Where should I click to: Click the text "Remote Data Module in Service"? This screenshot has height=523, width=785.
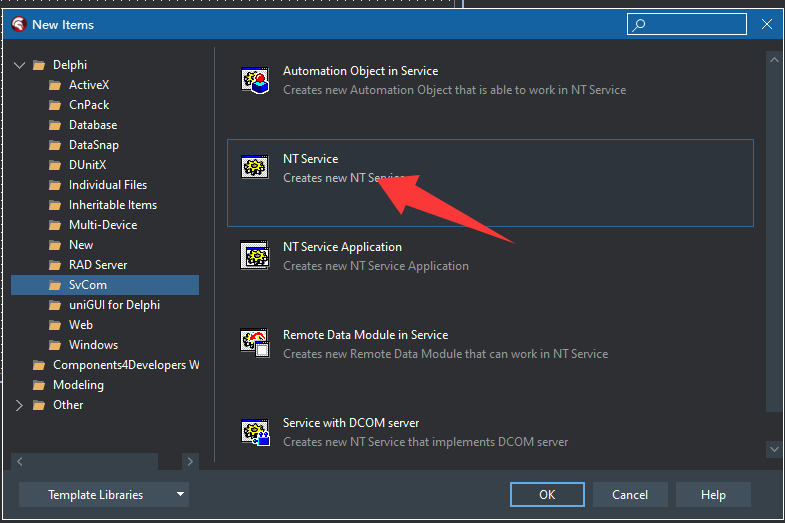pos(365,335)
